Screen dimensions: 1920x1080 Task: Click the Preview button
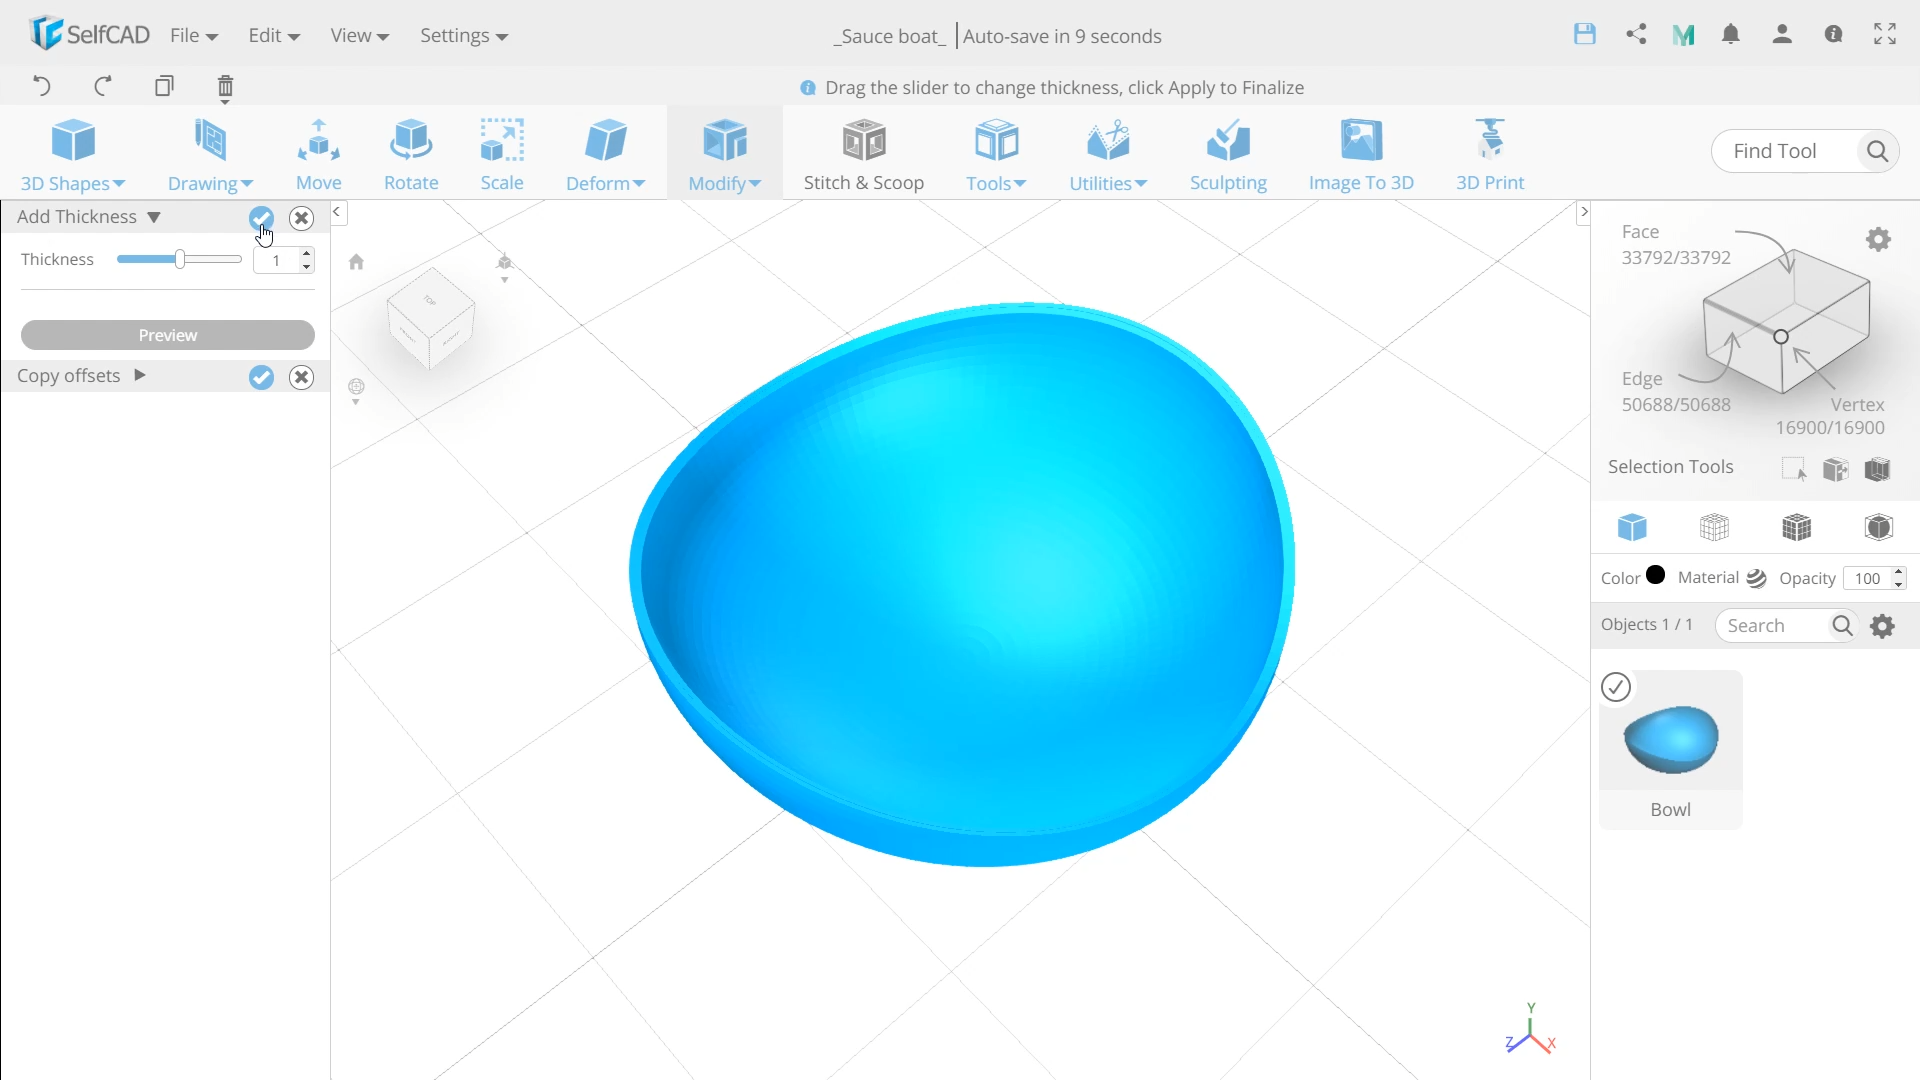(x=168, y=335)
